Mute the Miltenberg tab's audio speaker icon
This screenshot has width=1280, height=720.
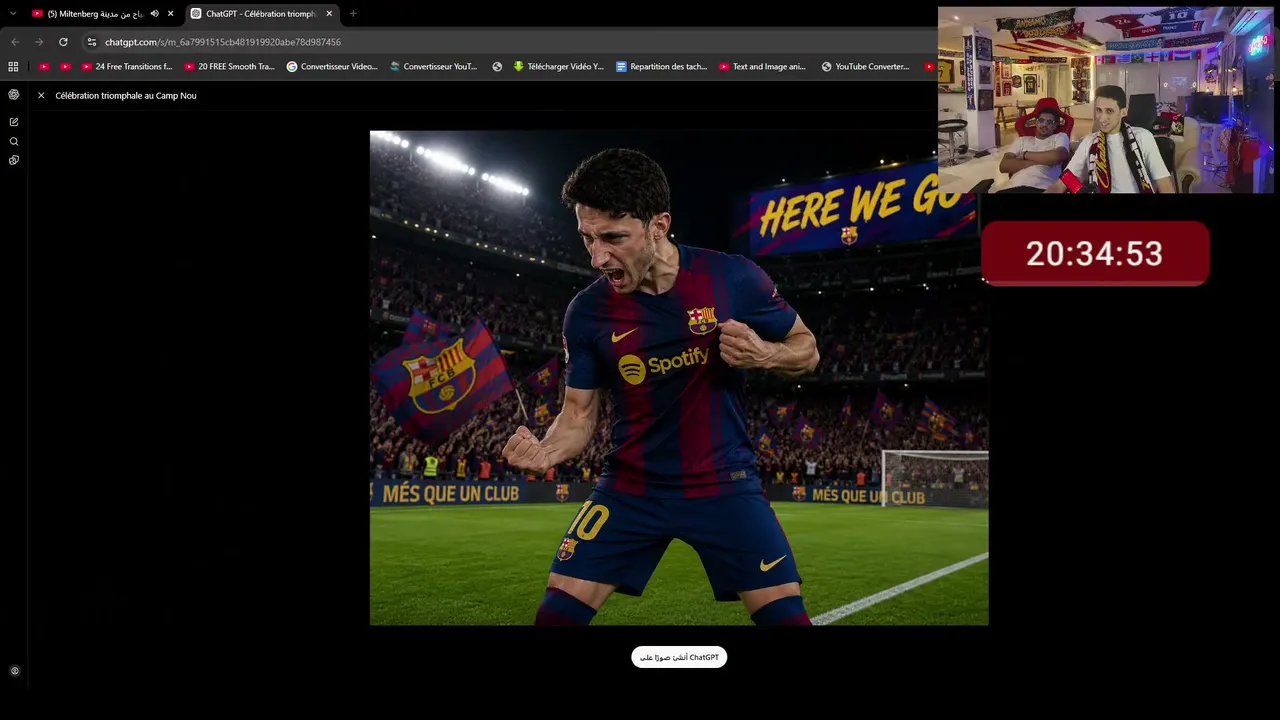(x=154, y=14)
